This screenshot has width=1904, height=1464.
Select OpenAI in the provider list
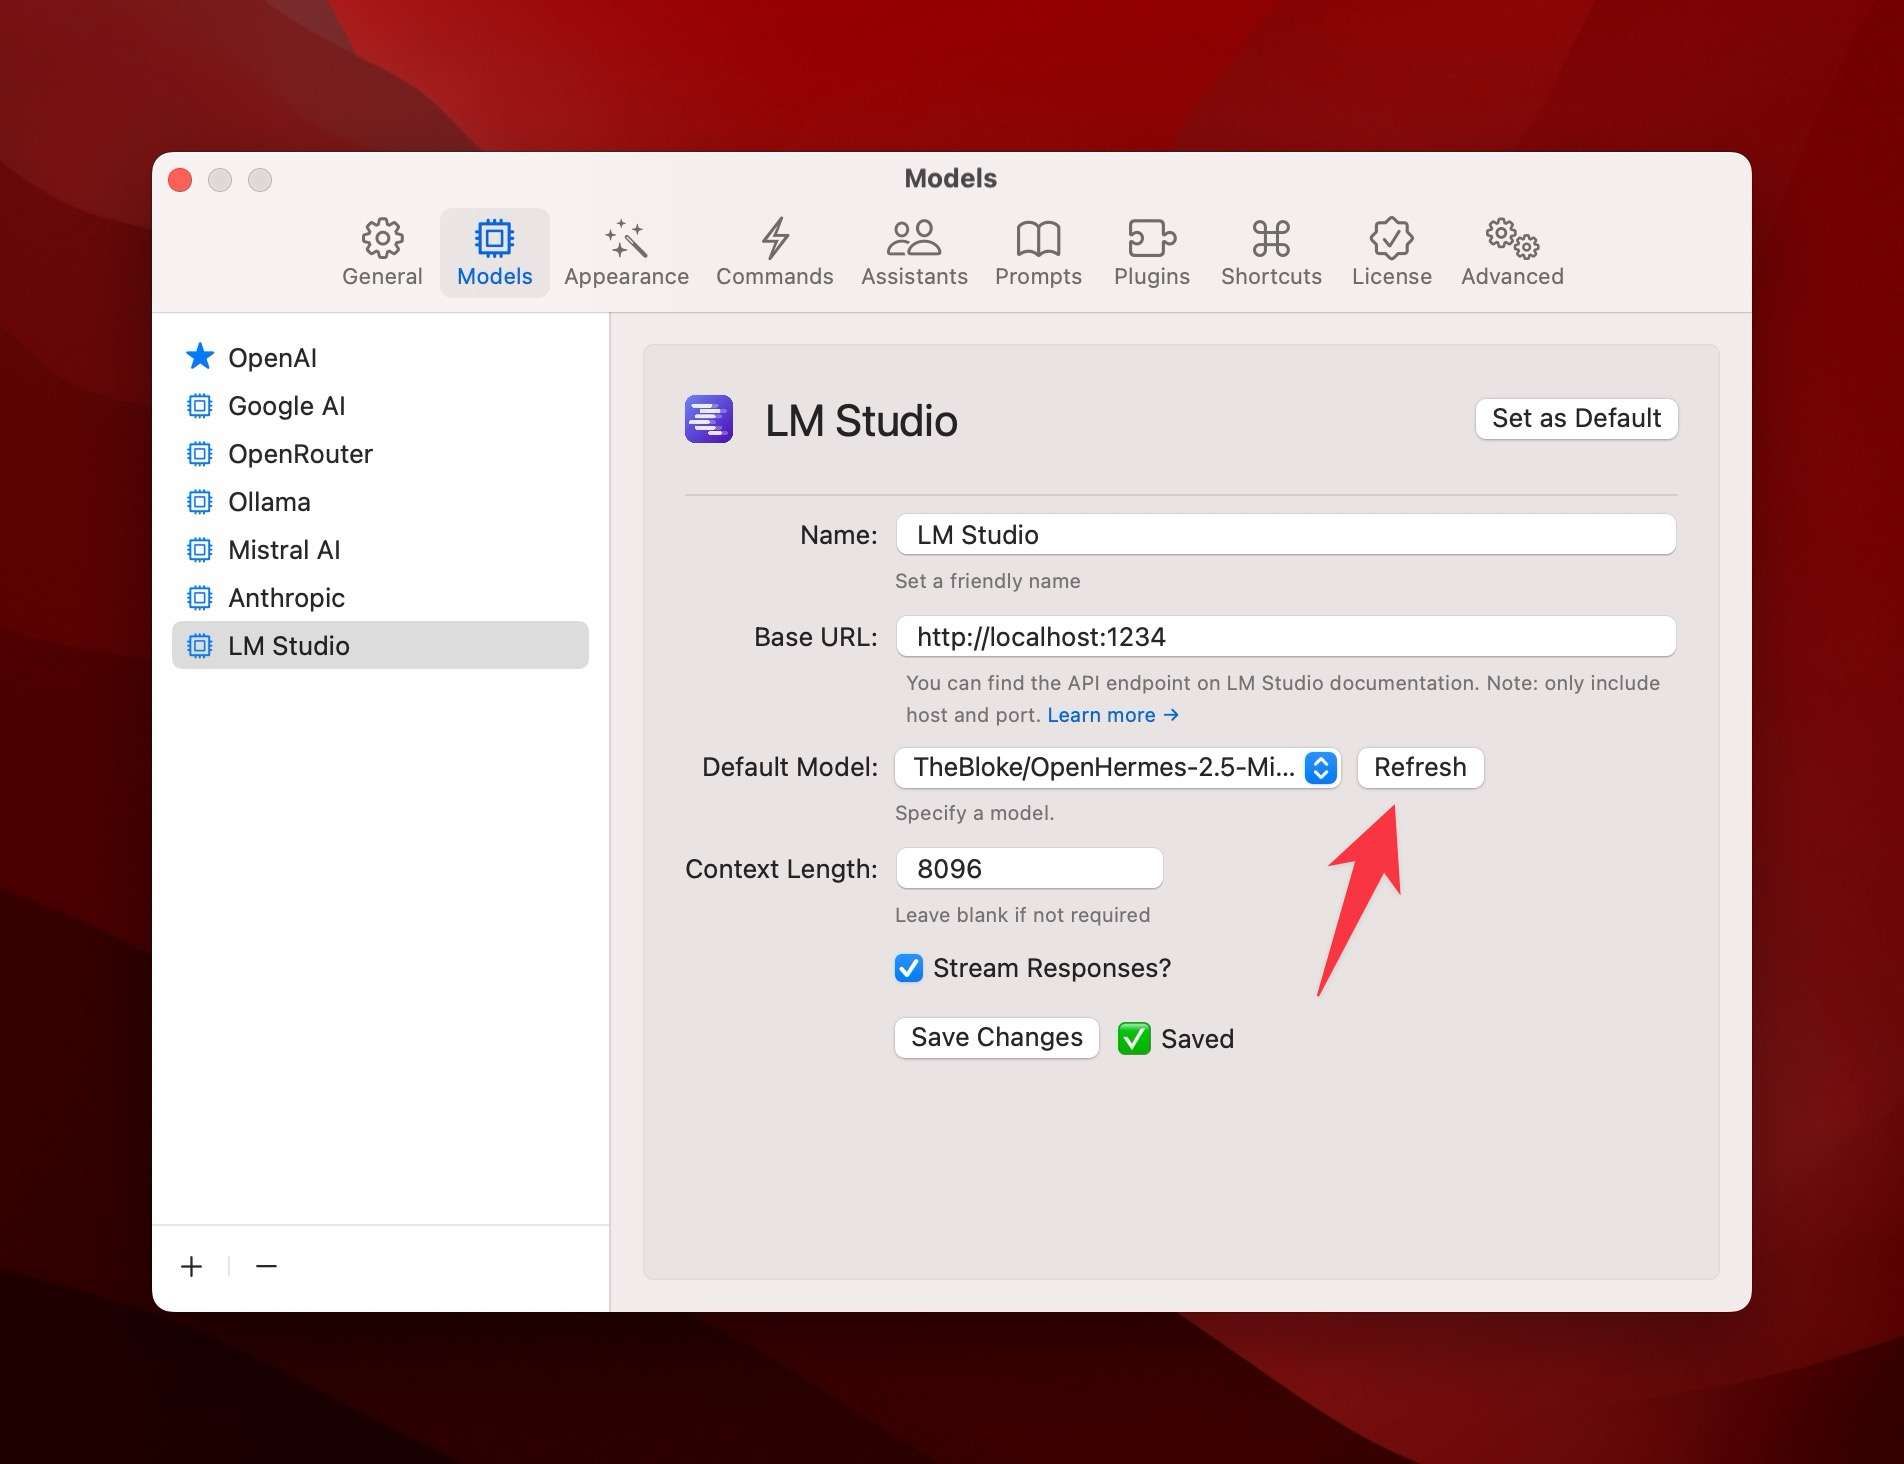[380, 357]
